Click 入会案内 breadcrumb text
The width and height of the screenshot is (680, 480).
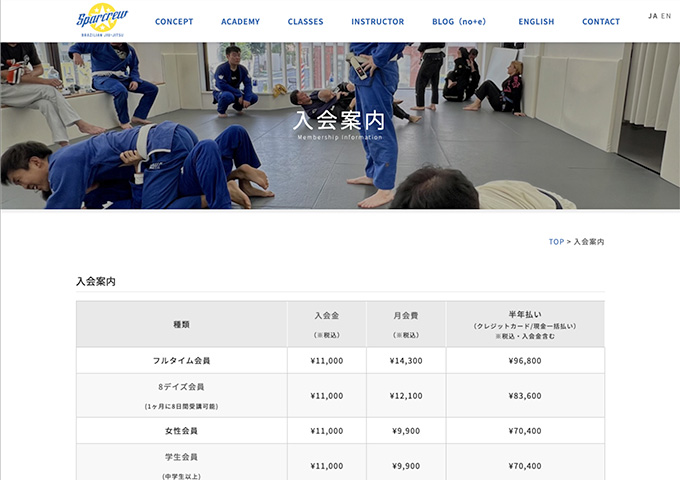[588, 242]
